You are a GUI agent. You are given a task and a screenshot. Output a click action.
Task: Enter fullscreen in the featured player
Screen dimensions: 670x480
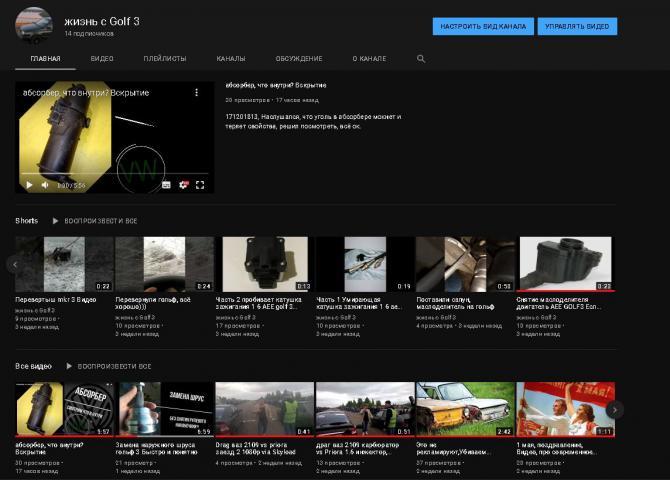pyautogui.click(x=200, y=185)
